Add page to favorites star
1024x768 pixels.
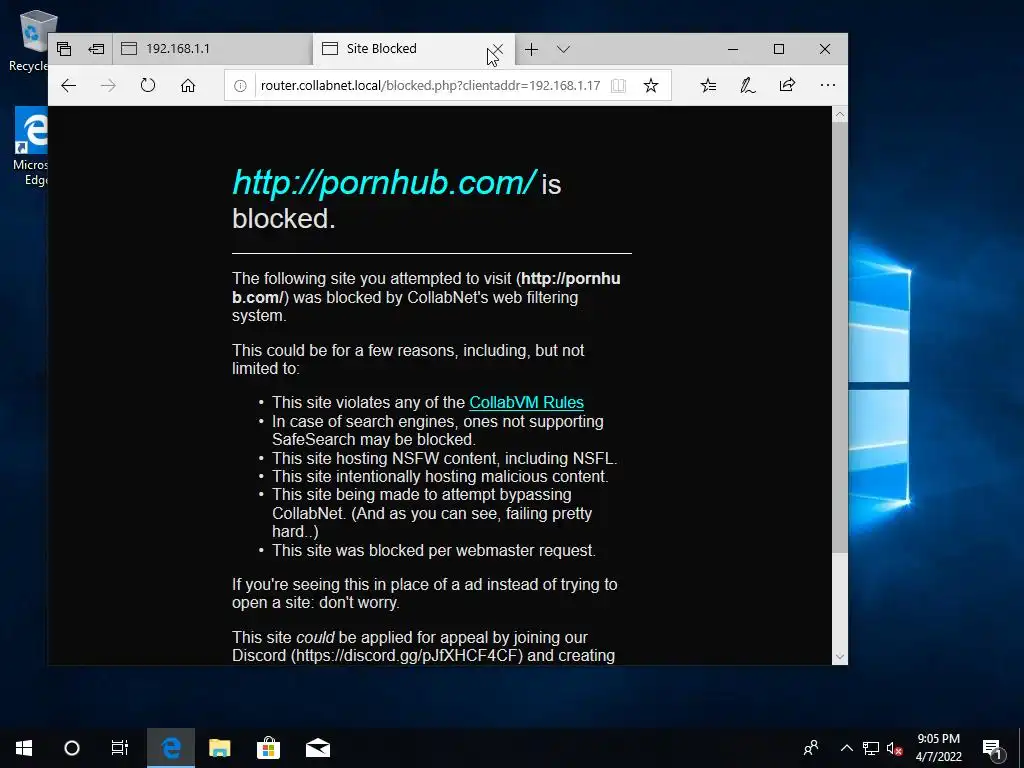(x=650, y=86)
